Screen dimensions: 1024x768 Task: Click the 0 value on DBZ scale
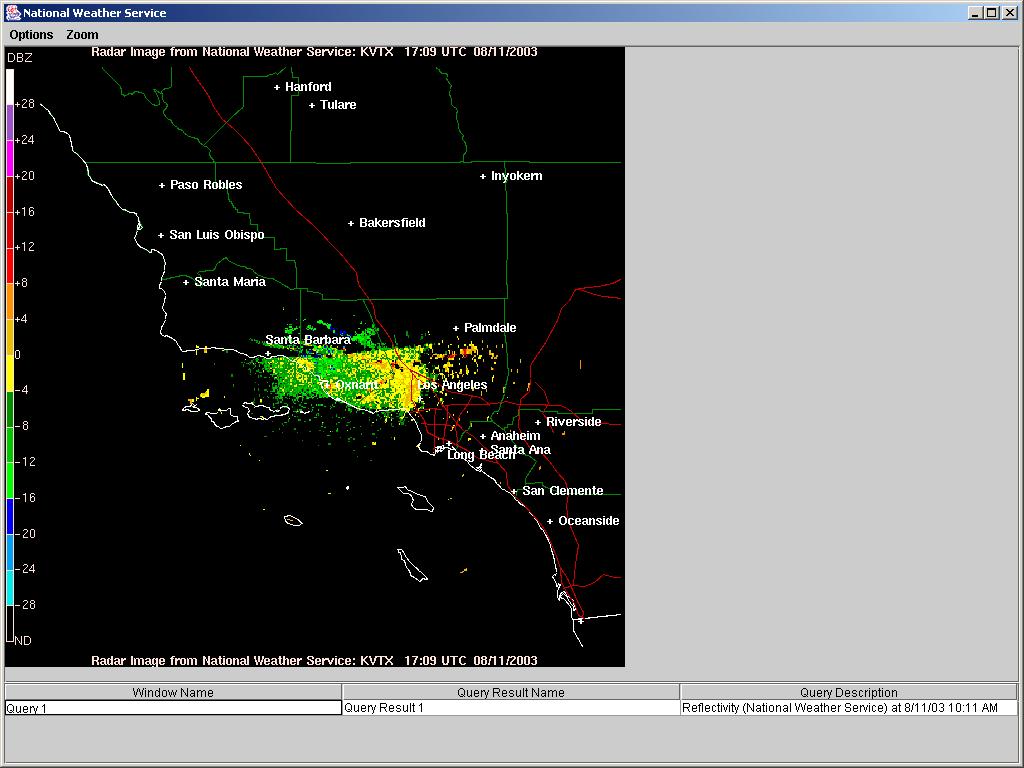tap(18, 355)
